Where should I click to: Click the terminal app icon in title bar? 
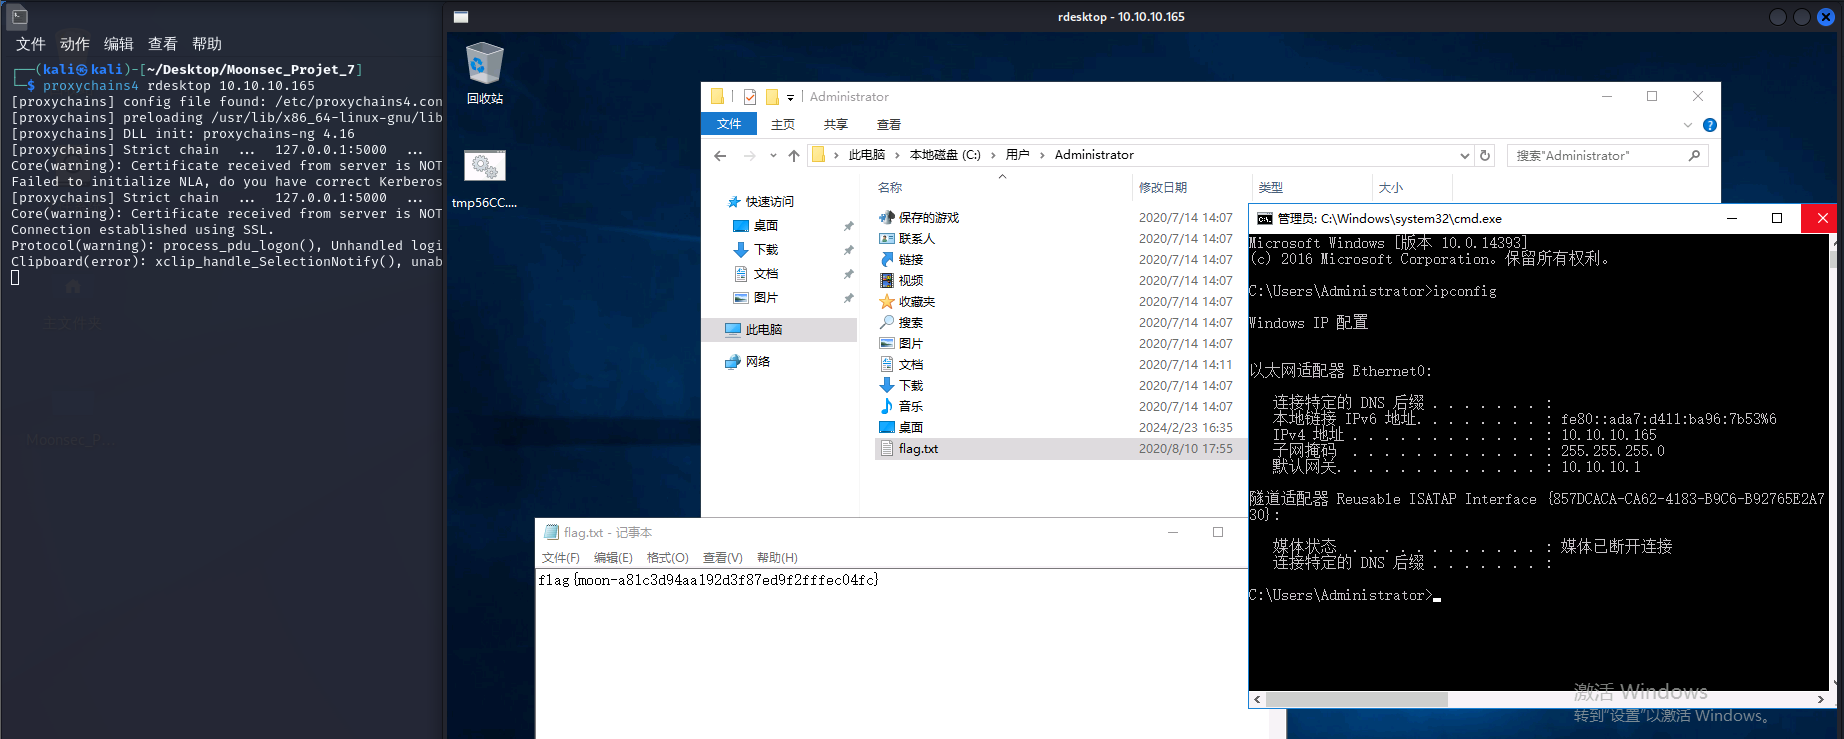point(19,16)
